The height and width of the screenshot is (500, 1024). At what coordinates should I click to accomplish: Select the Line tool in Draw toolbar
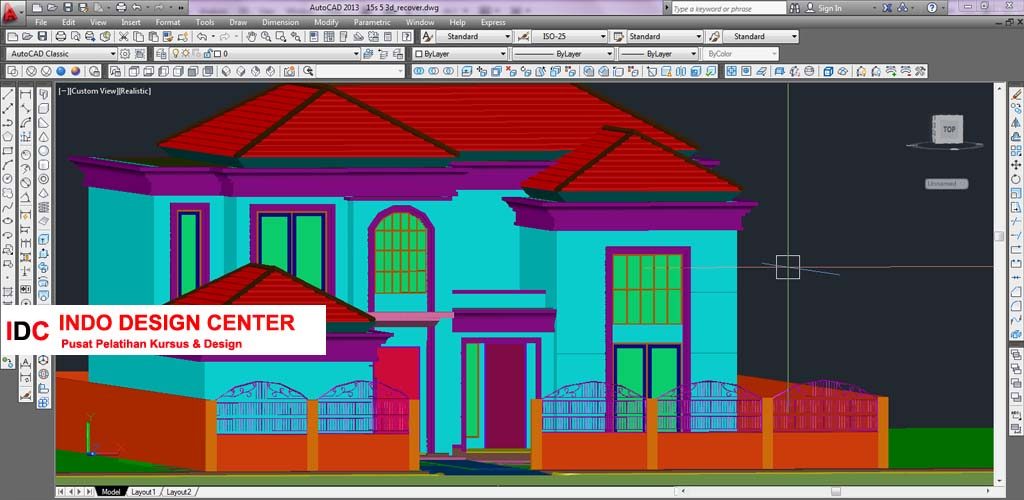click(x=8, y=95)
